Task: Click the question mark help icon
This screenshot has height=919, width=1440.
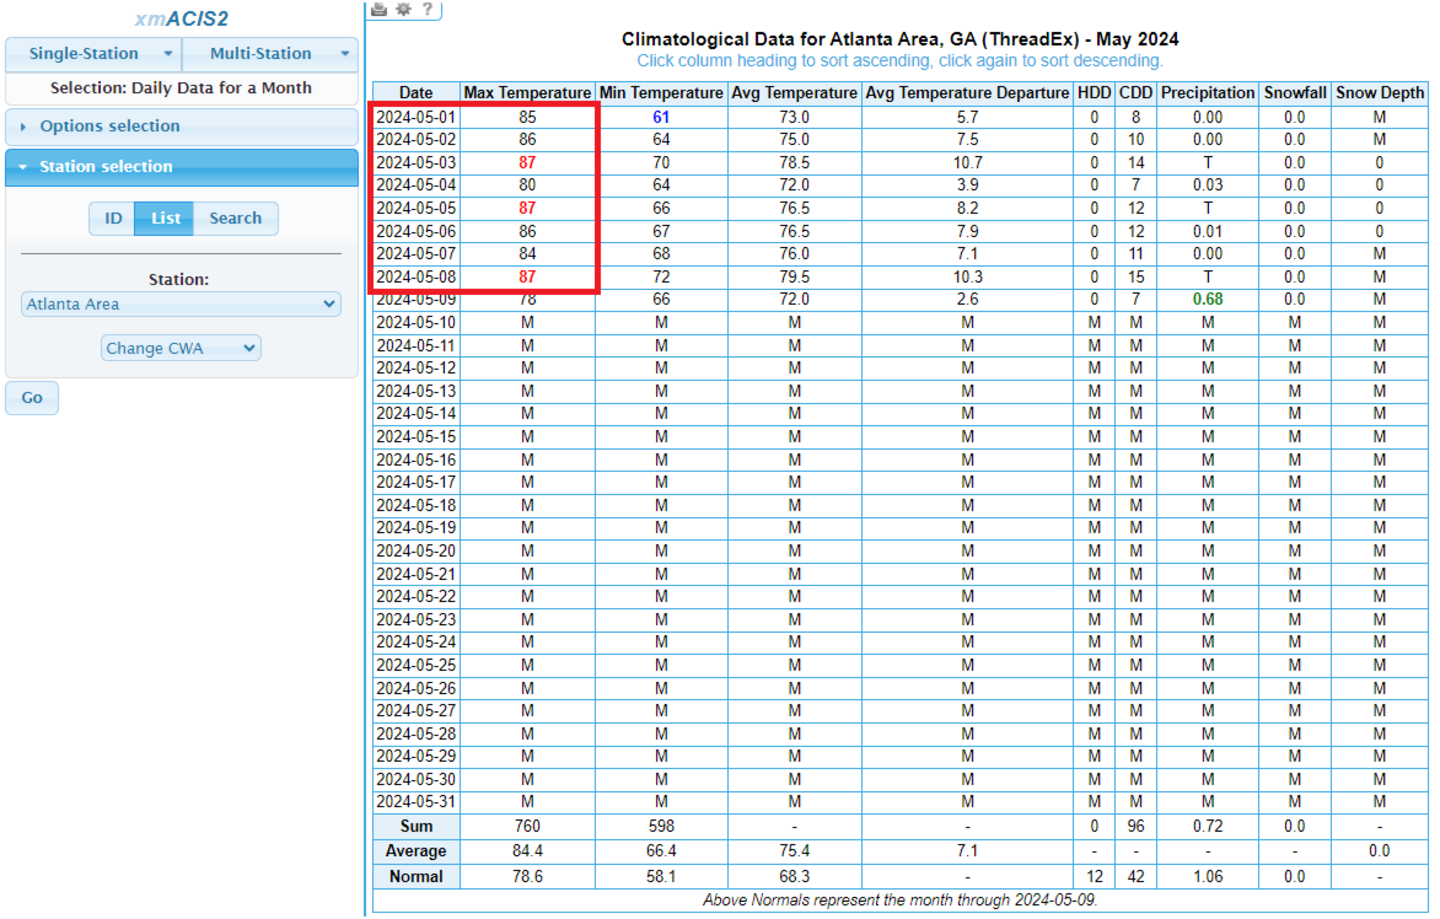Action: tap(427, 9)
